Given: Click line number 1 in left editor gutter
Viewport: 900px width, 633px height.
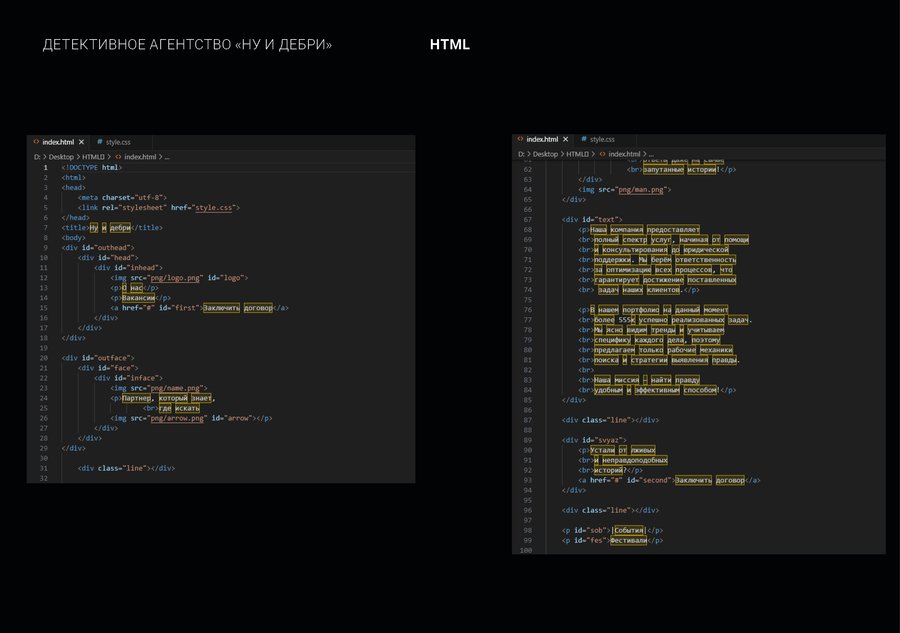Looking at the screenshot, I should (x=45, y=168).
